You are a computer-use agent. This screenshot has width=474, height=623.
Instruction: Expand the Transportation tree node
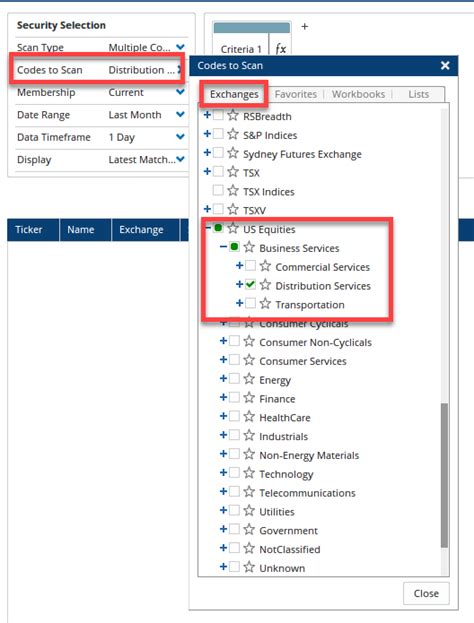(239, 303)
